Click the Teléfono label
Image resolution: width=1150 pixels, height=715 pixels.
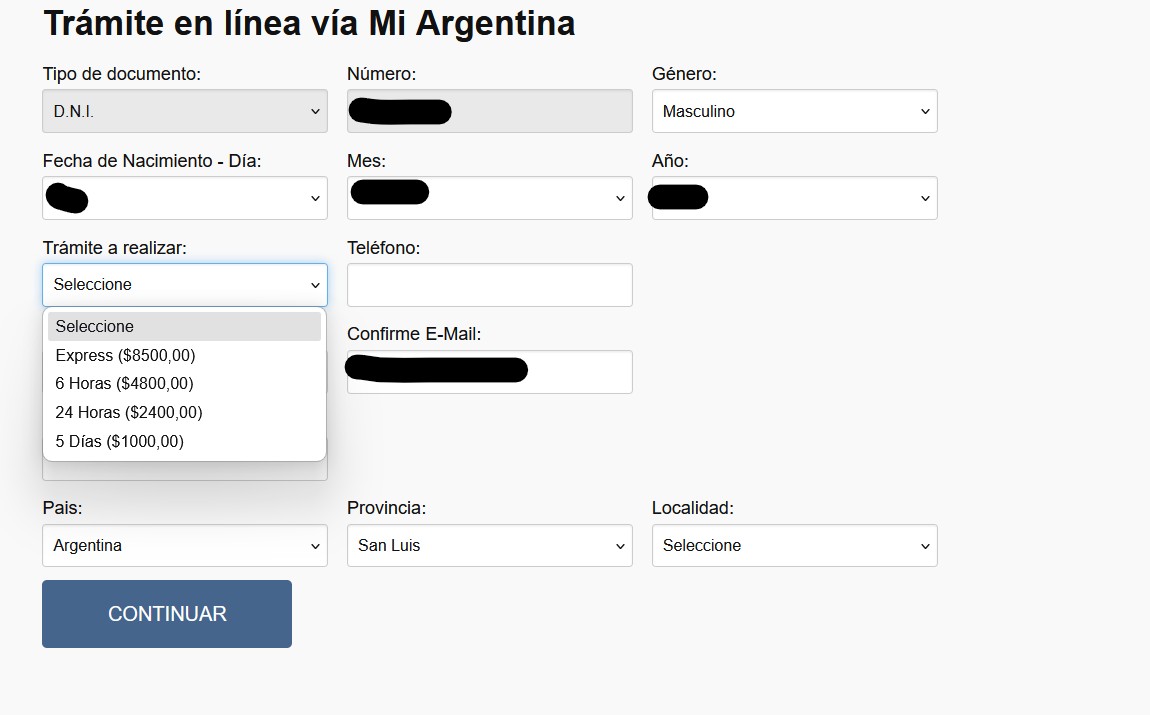384,248
